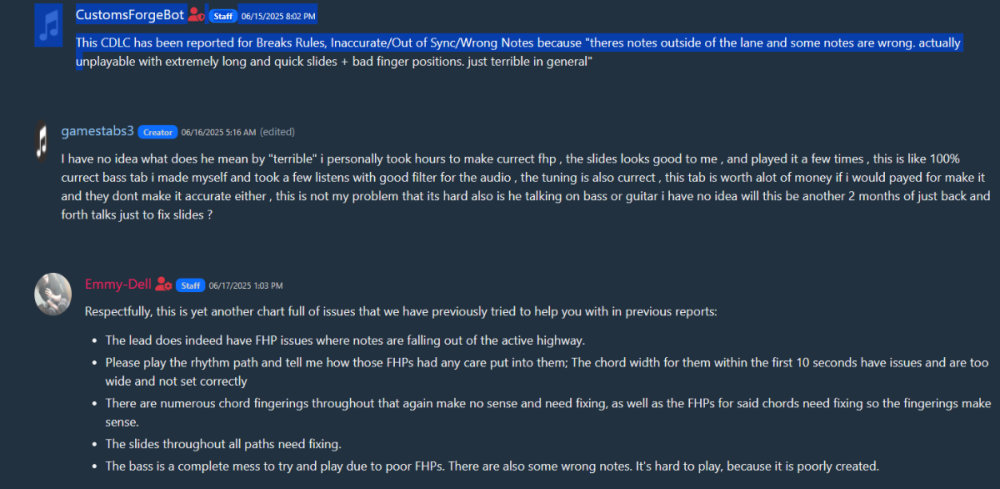
Task: Open the Emmy-Dell username profile link
Action: [x=118, y=284]
